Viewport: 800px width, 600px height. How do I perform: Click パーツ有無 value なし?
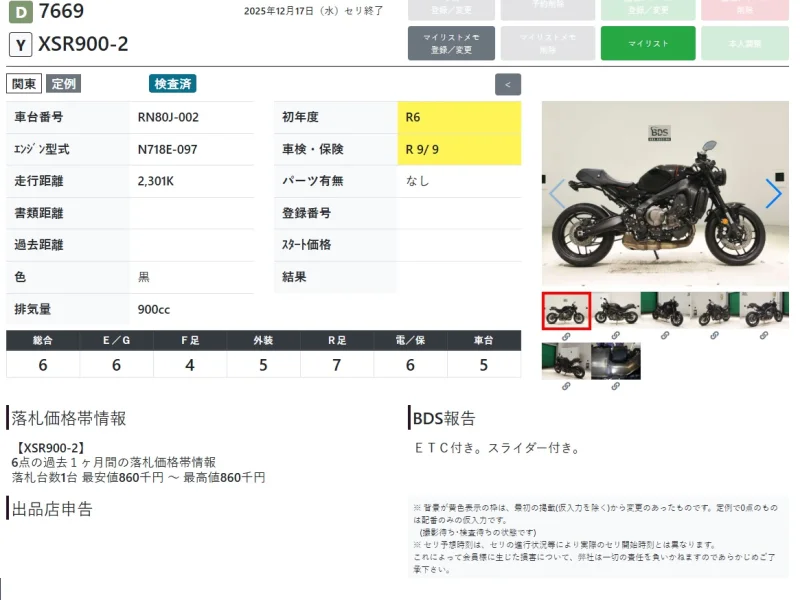(417, 181)
